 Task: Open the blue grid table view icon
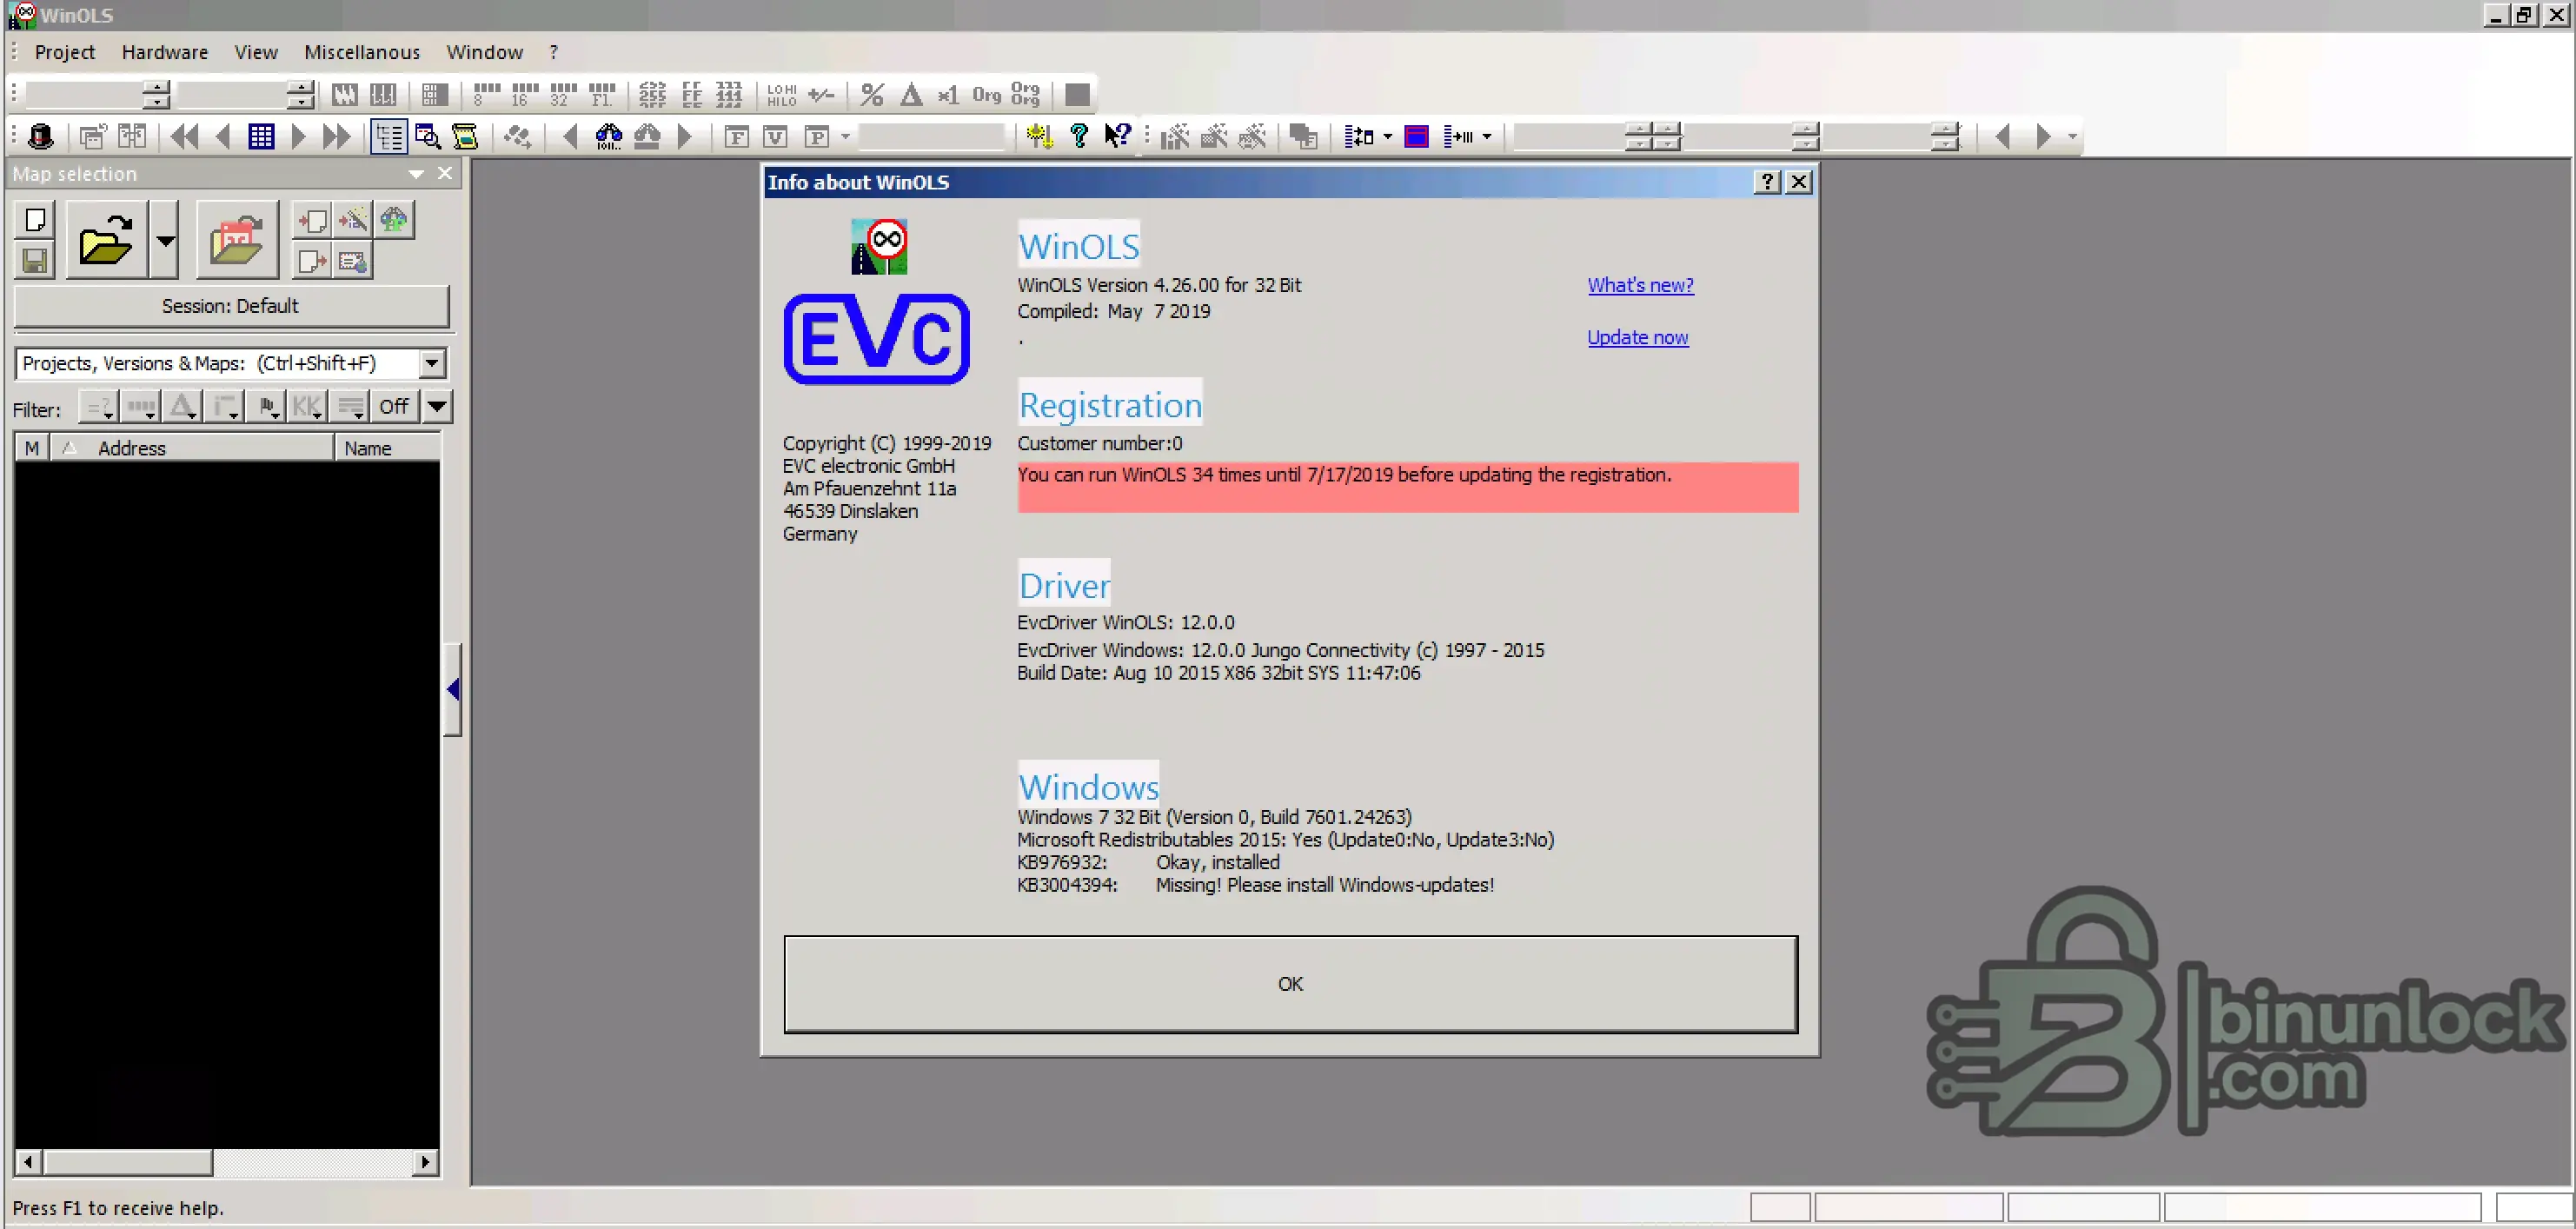tap(261, 136)
